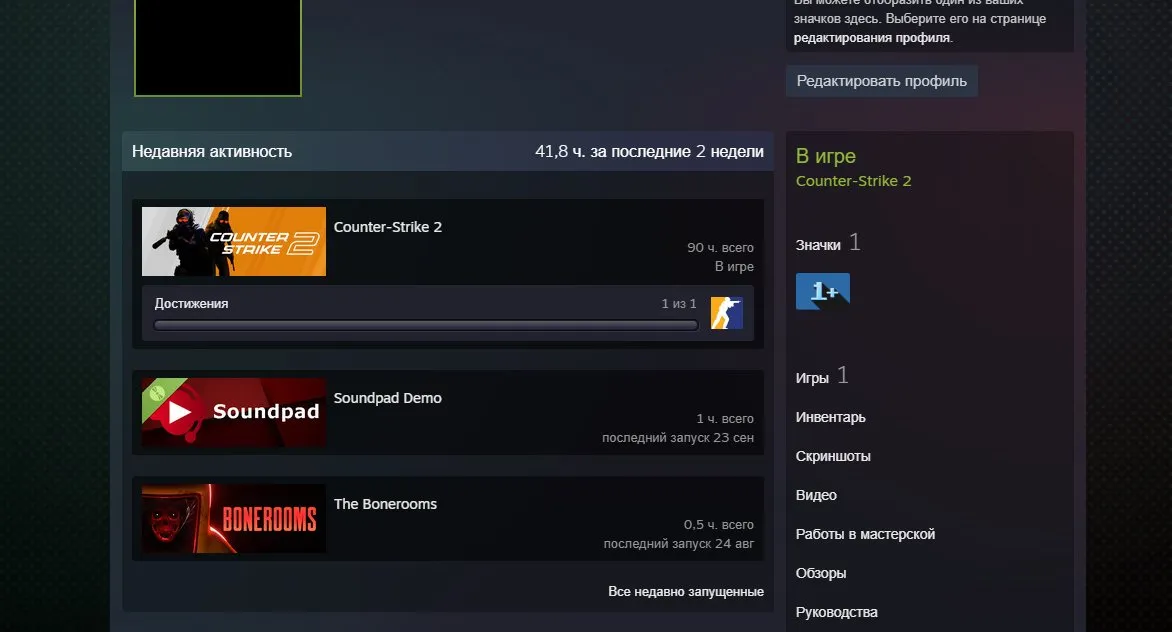Click the profile avatar picture
The width and height of the screenshot is (1172, 632).
[x=218, y=47]
